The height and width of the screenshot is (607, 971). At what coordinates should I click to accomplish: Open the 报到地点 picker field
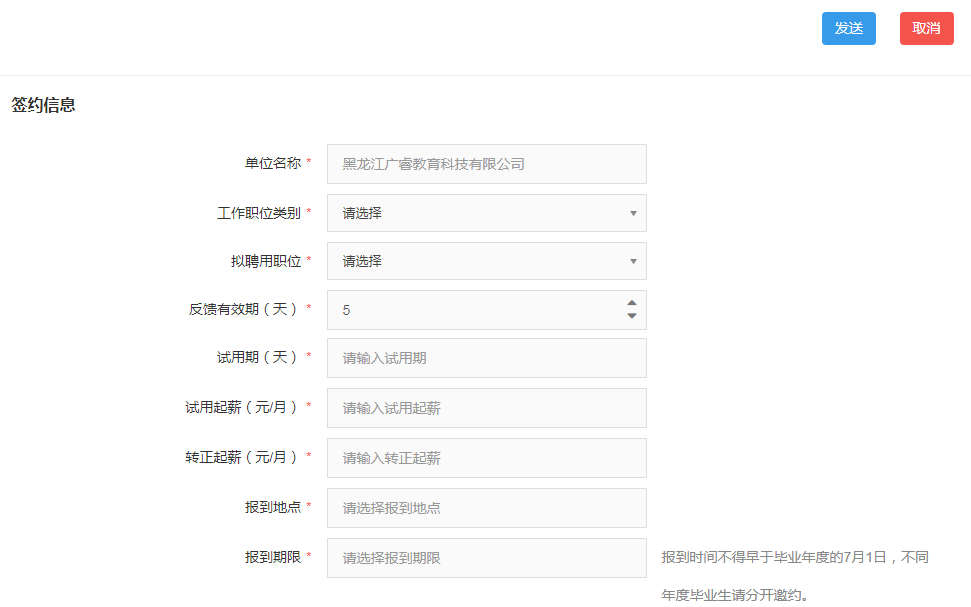[x=486, y=508]
